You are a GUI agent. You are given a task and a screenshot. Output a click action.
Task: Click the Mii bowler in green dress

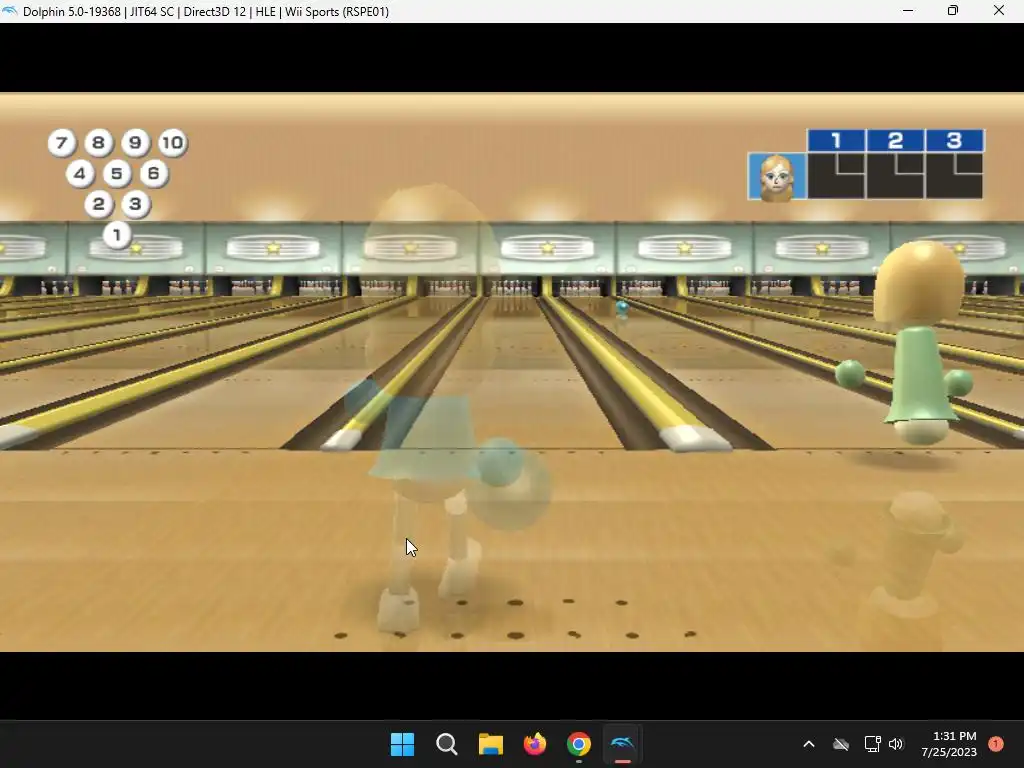914,343
